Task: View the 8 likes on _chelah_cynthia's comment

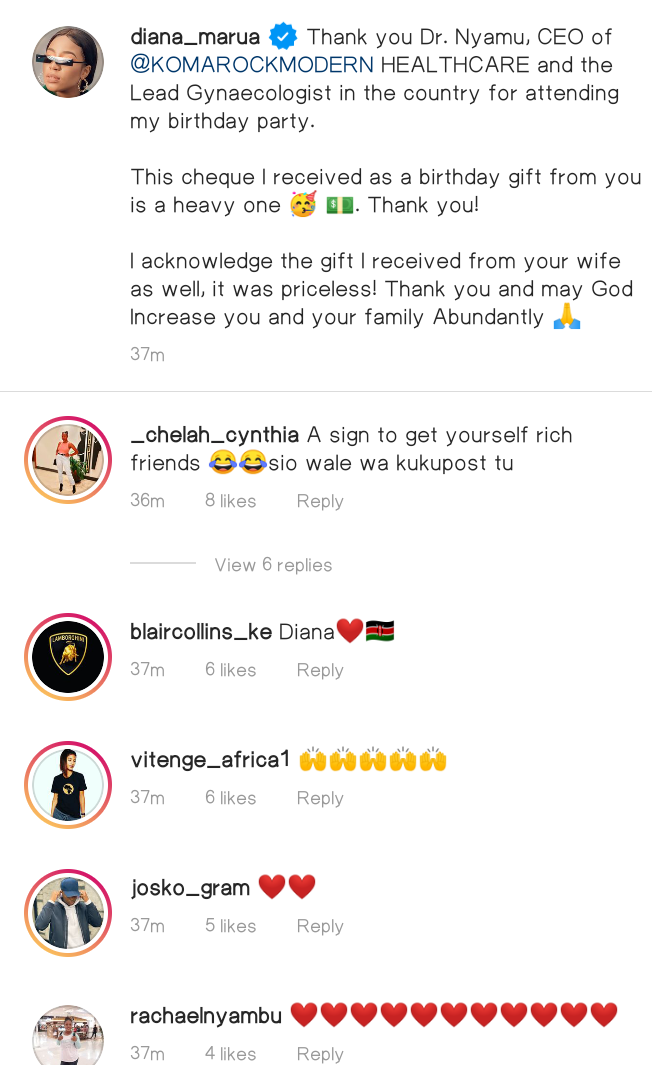Action: [230, 501]
